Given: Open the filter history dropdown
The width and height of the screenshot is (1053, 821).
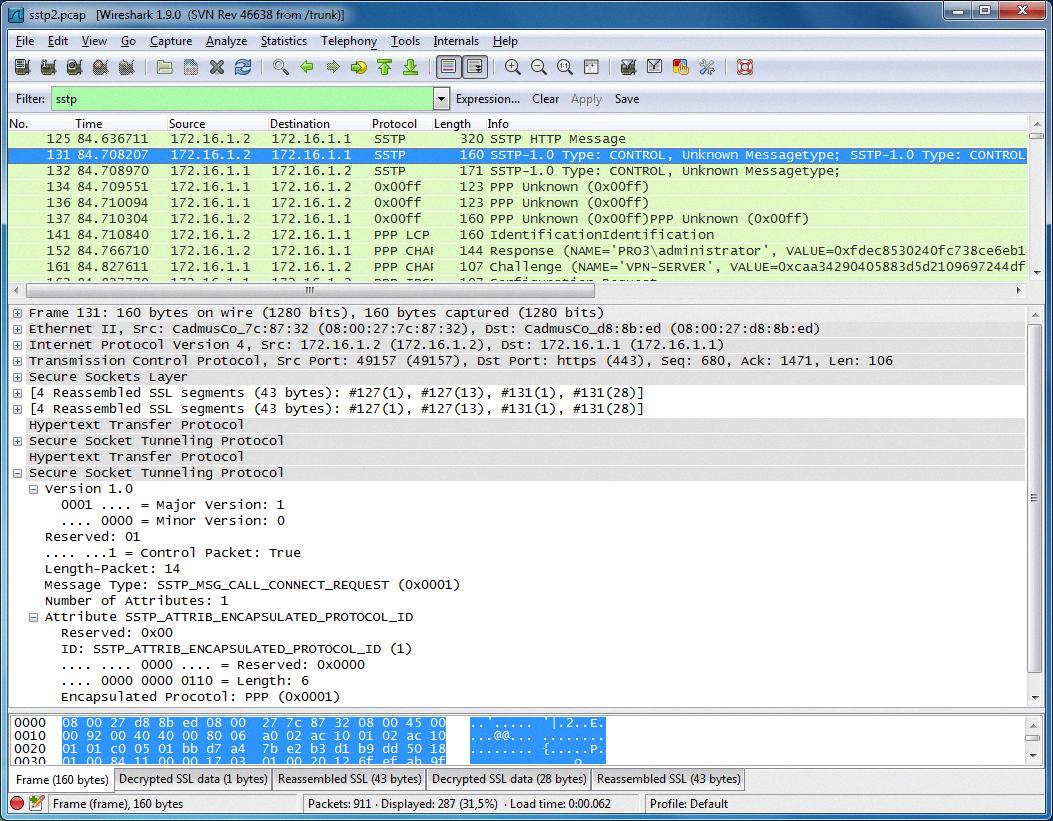Looking at the screenshot, I should (x=441, y=99).
